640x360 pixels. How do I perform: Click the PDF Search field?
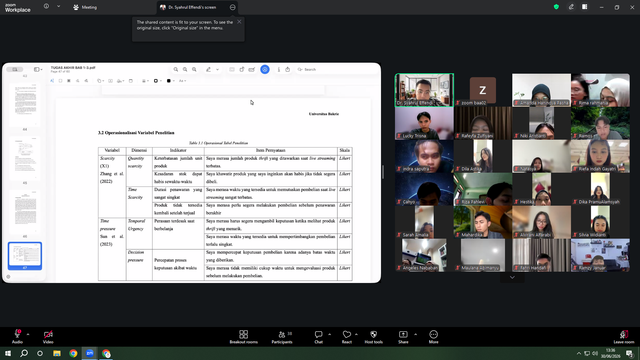[337, 69]
